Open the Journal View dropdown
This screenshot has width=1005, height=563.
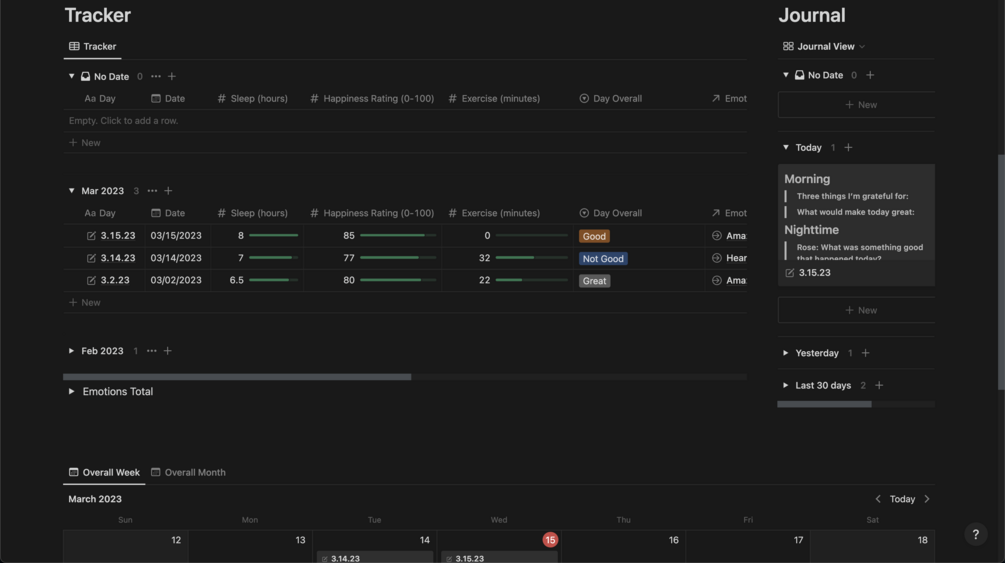(824, 46)
